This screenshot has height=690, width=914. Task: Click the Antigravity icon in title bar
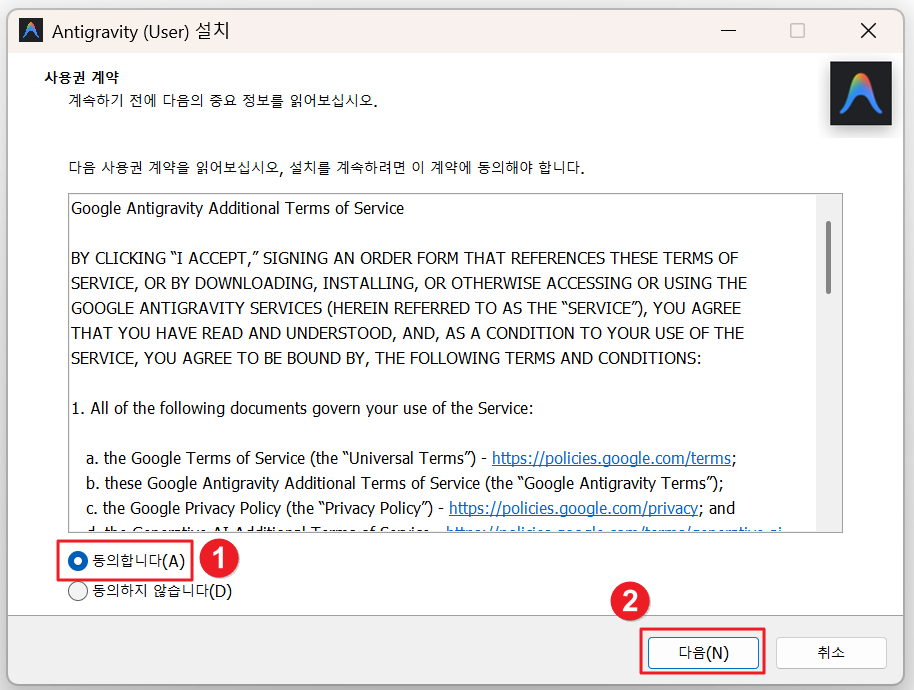(31, 30)
